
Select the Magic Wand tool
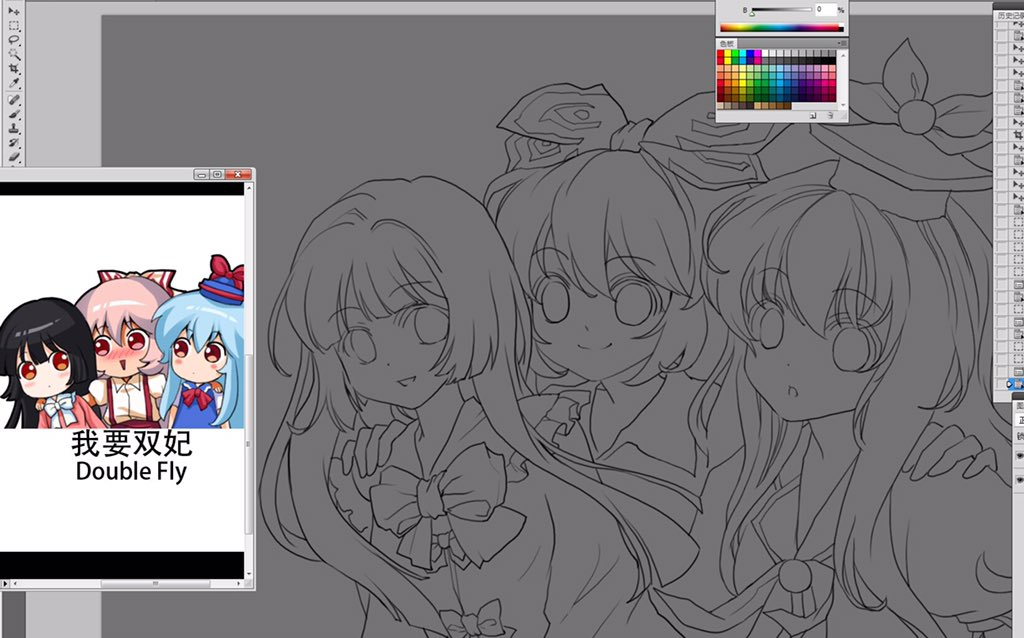coord(14,54)
